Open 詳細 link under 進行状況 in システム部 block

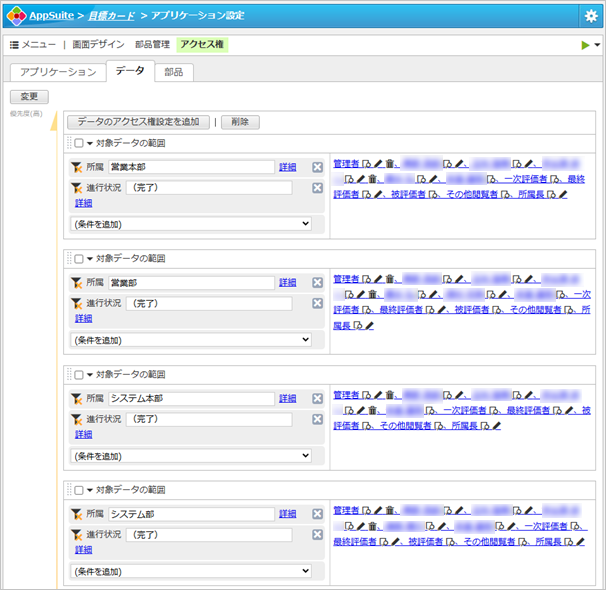83,550
